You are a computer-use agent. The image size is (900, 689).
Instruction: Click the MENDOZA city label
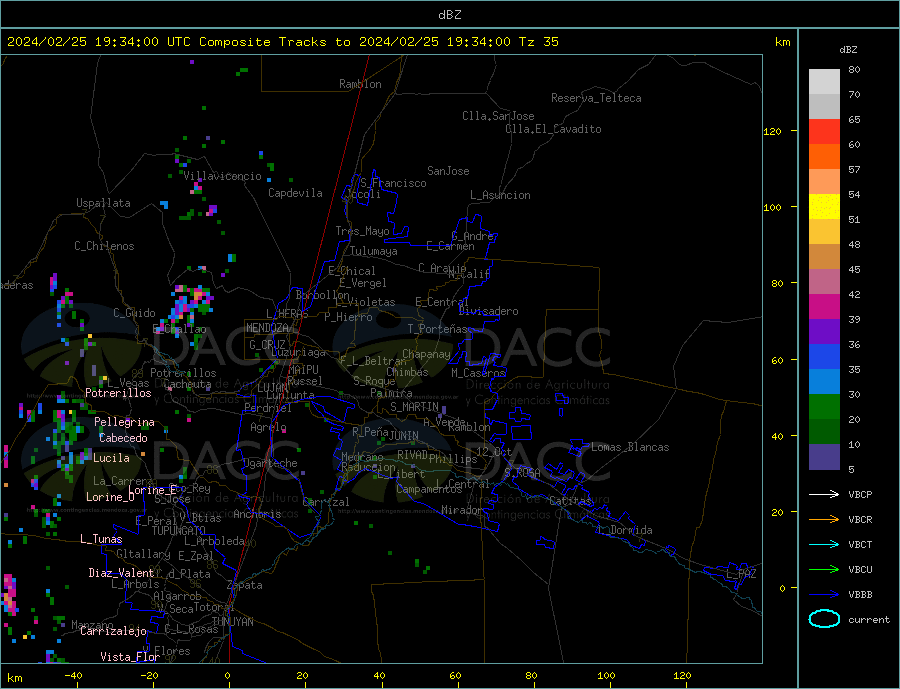(x=267, y=328)
